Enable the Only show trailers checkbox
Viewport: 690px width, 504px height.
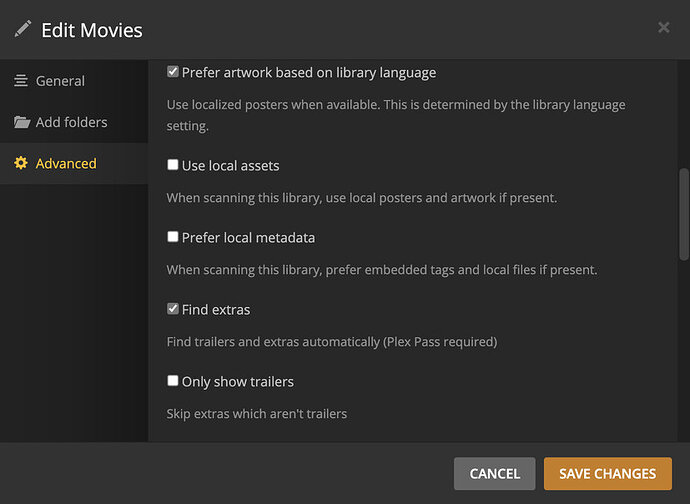[x=173, y=381]
